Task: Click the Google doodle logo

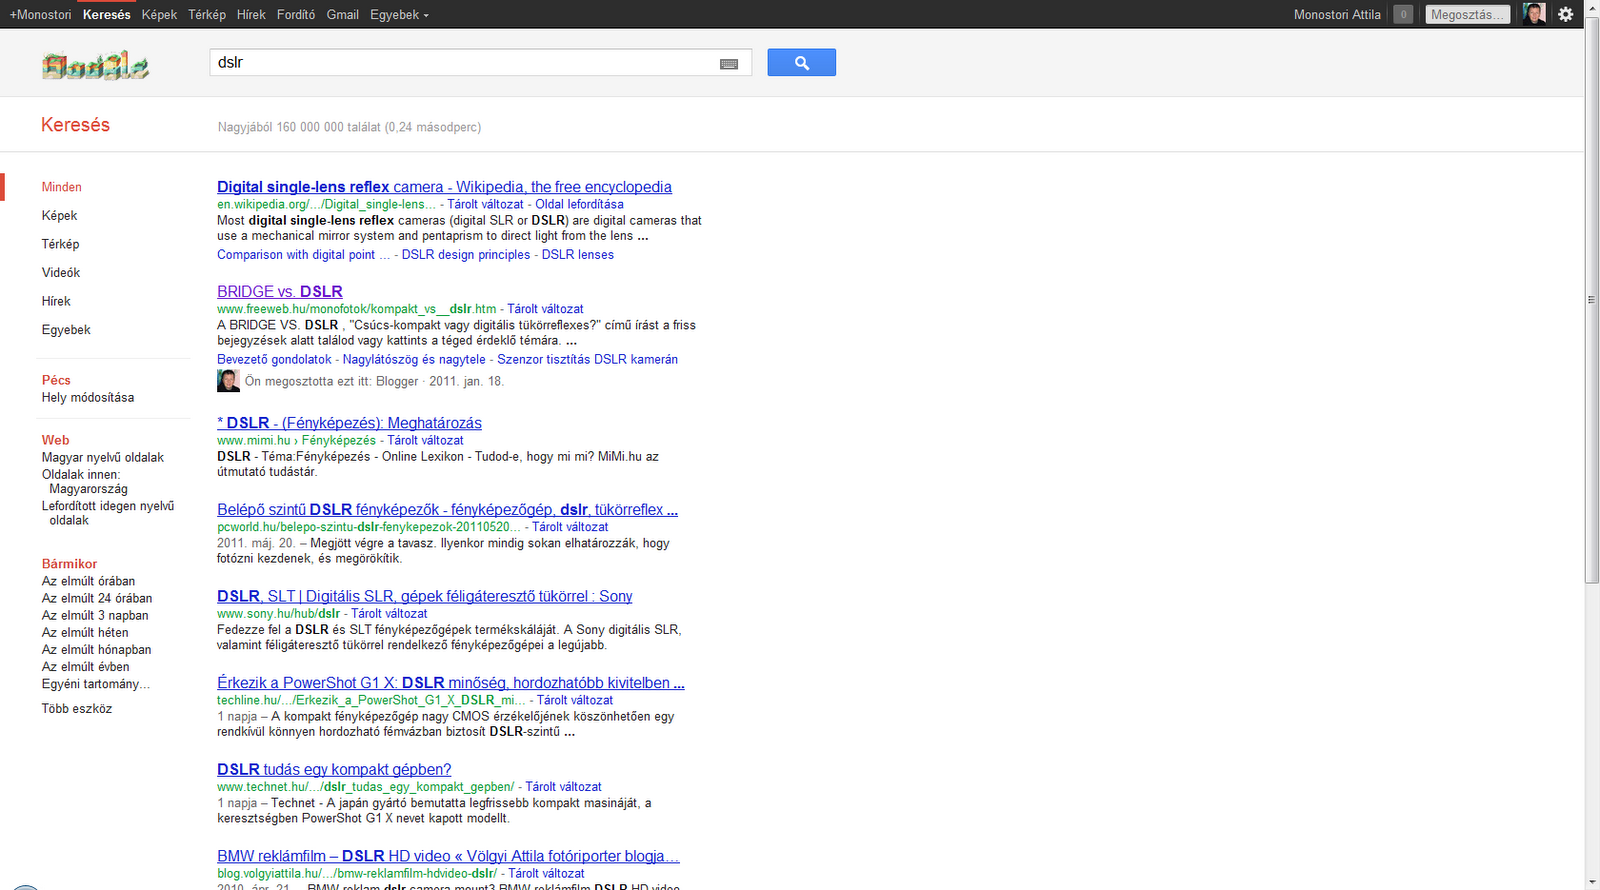Action: click(x=95, y=65)
